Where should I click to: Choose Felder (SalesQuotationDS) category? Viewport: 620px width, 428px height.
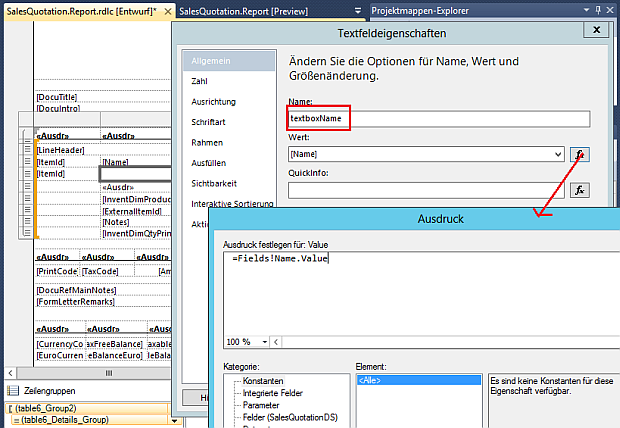[292, 417]
